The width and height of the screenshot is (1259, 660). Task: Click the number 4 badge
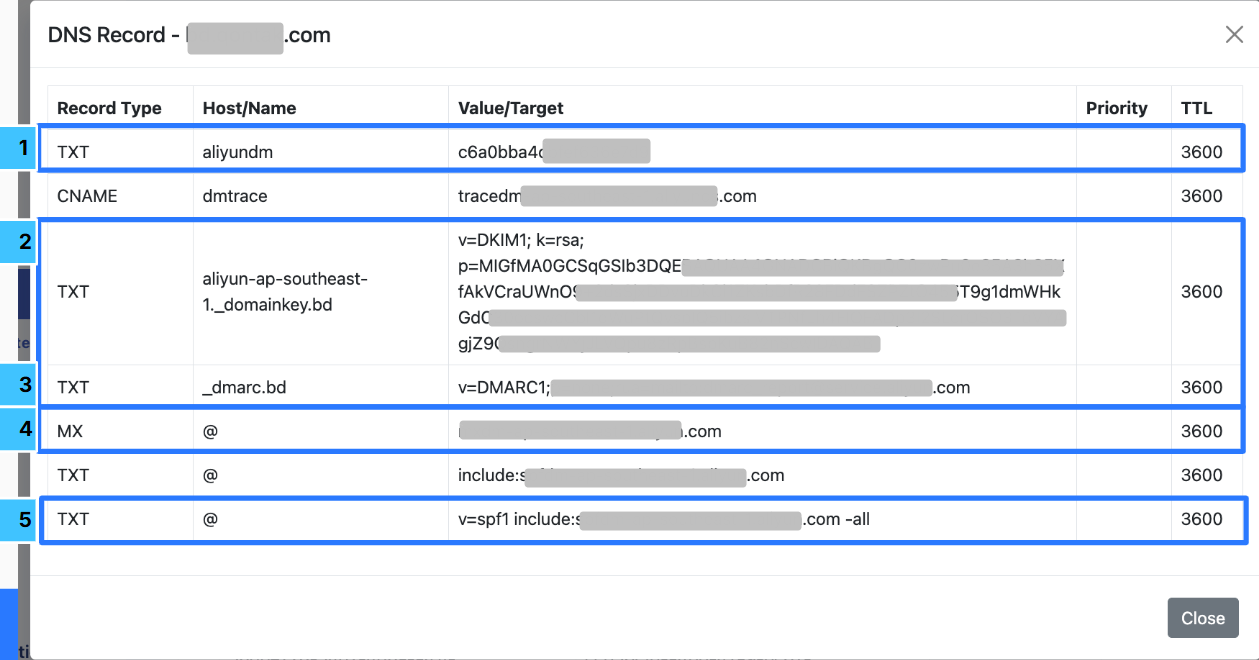click(19, 430)
